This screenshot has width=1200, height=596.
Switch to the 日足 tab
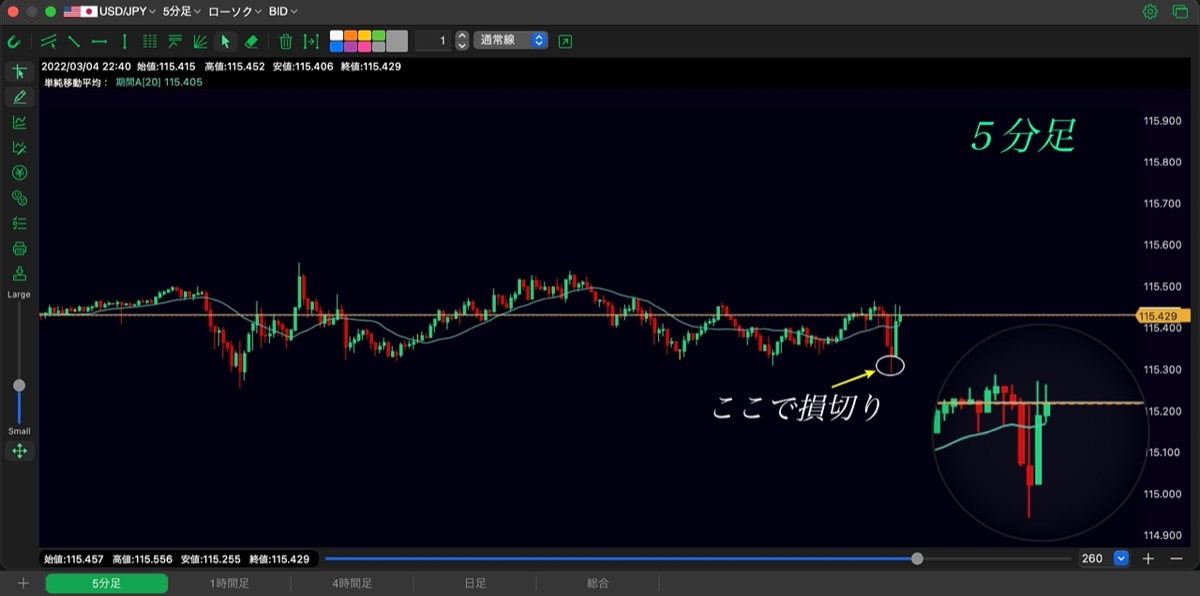pos(475,583)
